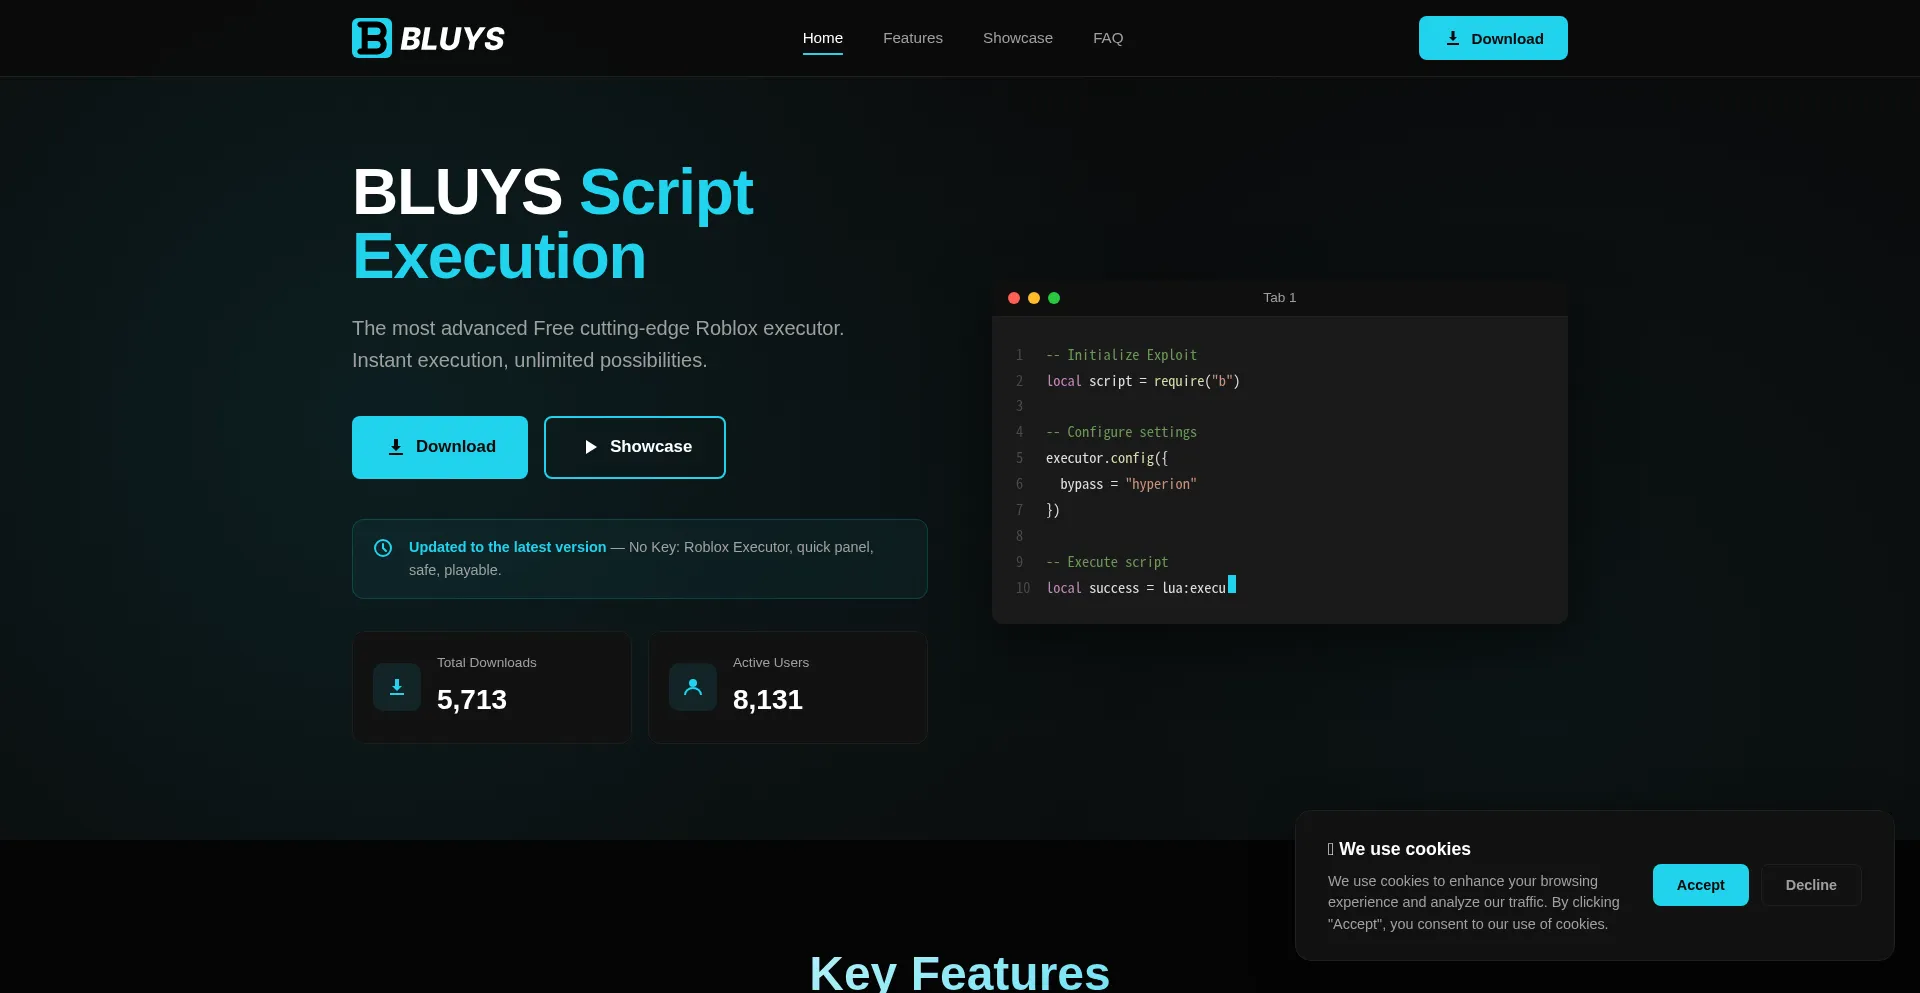1920x993 pixels.
Task: Click the code line 'bypass = "hyperion"'
Action: 1128,484
